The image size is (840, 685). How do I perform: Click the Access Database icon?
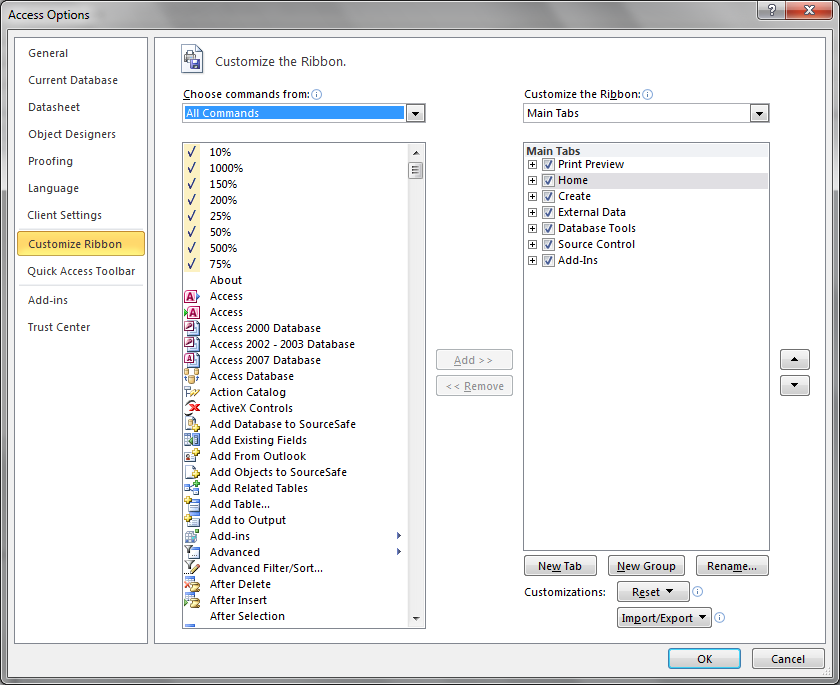(x=192, y=376)
